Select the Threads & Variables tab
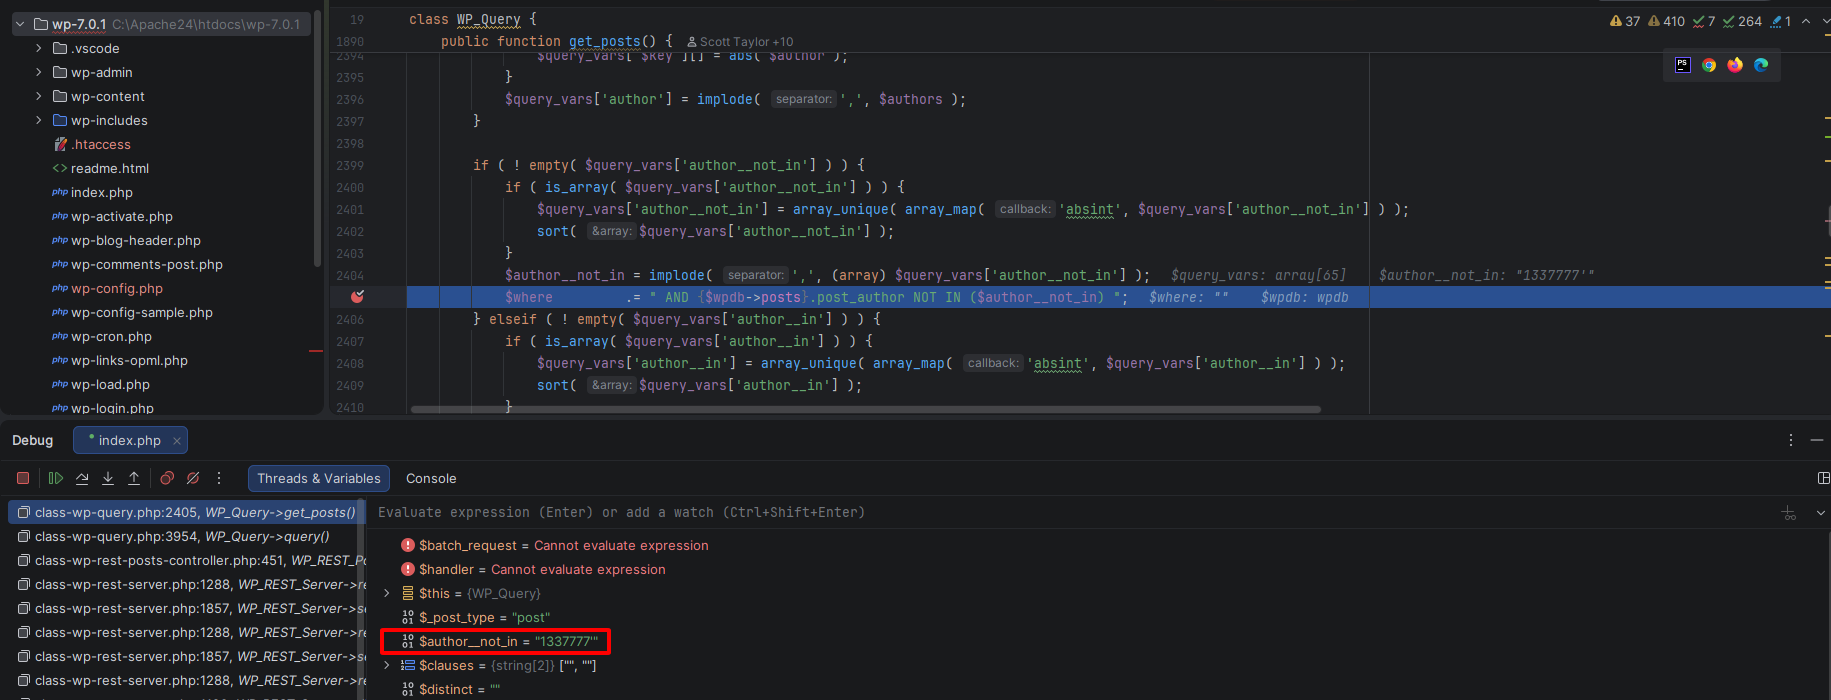Image resolution: width=1831 pixels, height=700 pixels. 319,479
